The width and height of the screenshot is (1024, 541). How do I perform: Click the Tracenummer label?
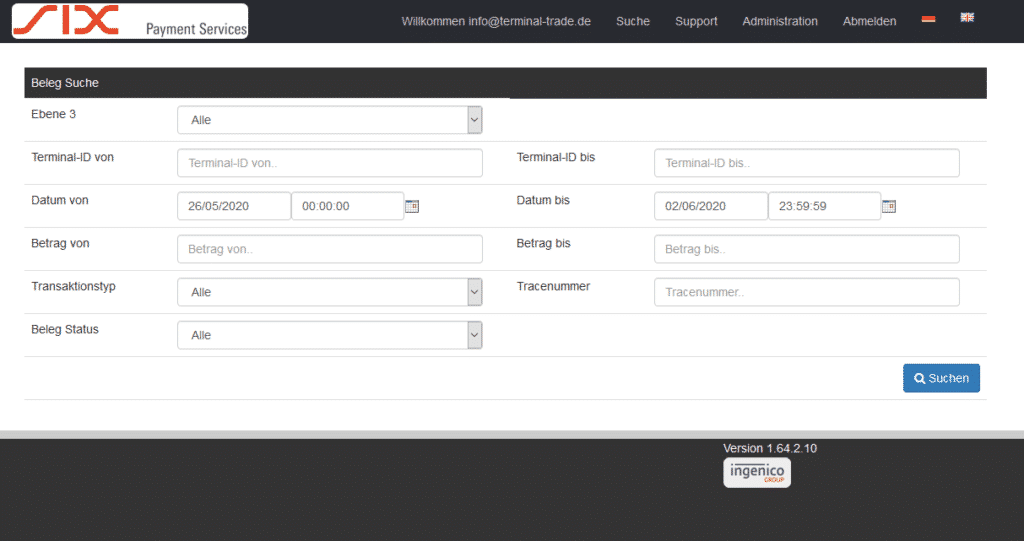553,286
